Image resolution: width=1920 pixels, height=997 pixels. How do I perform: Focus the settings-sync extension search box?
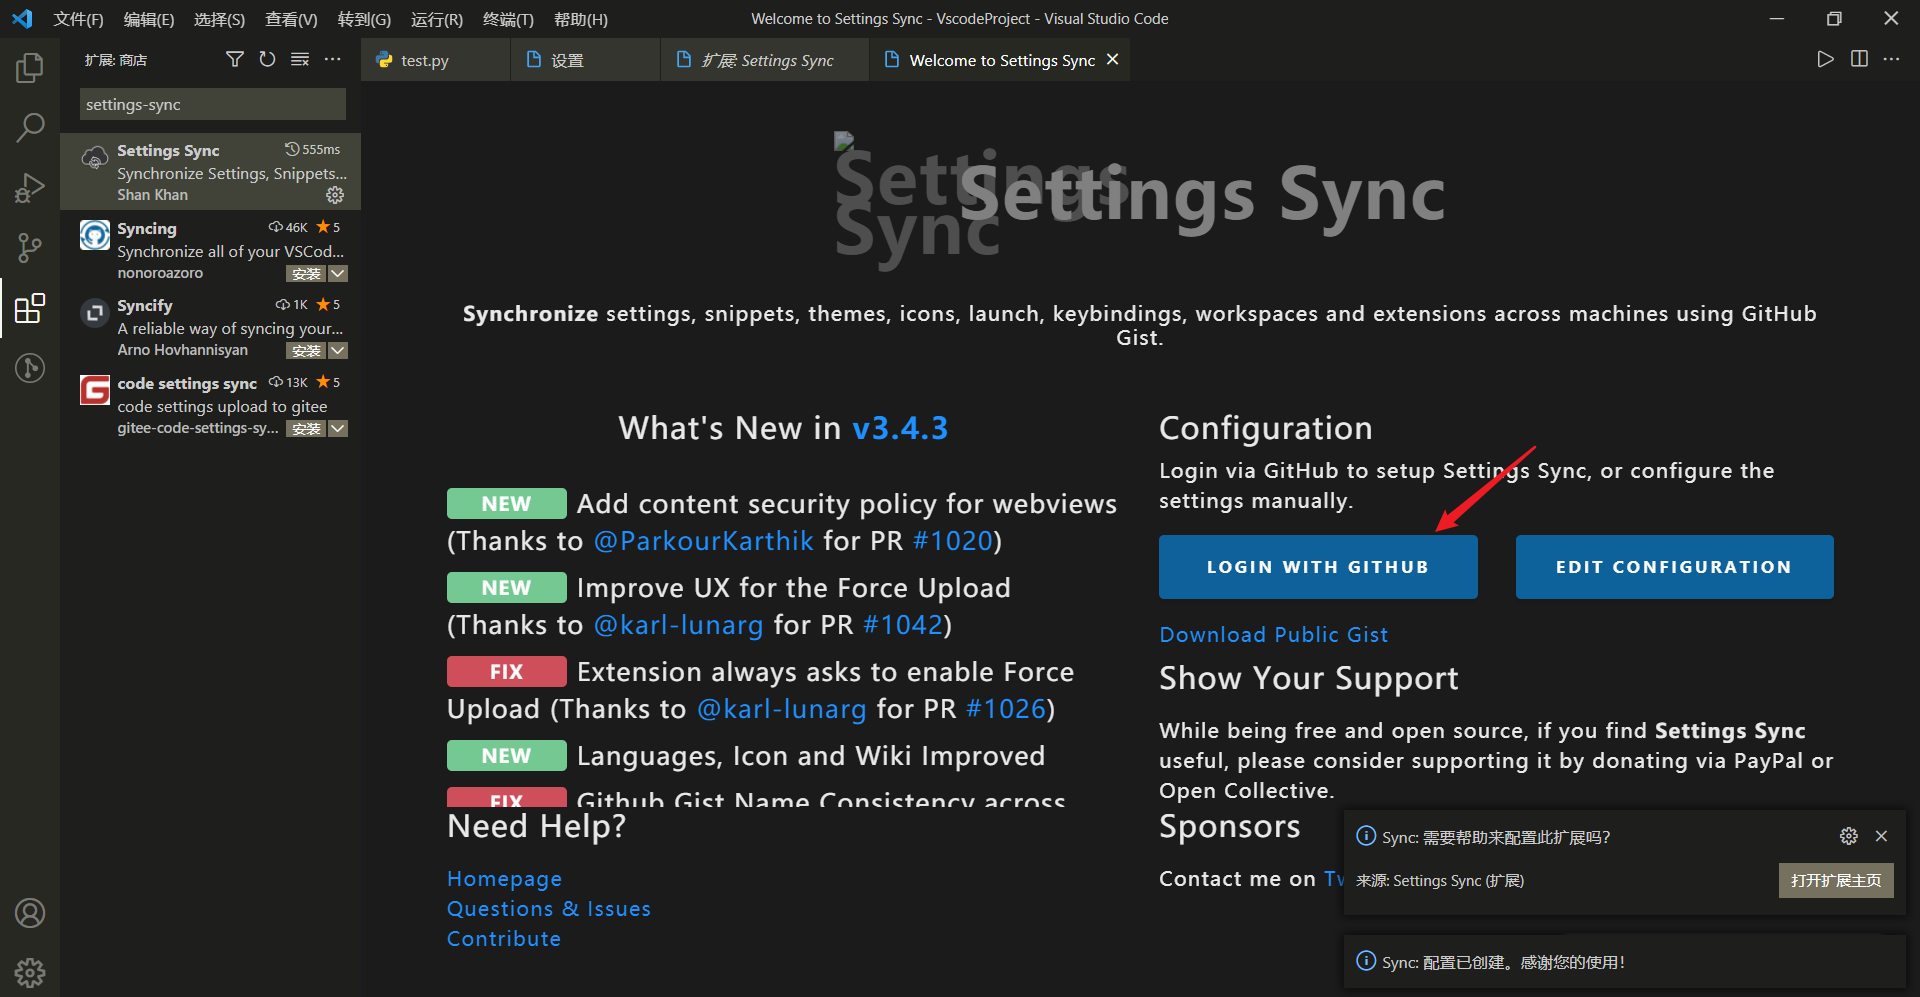(x=213, y=104)
